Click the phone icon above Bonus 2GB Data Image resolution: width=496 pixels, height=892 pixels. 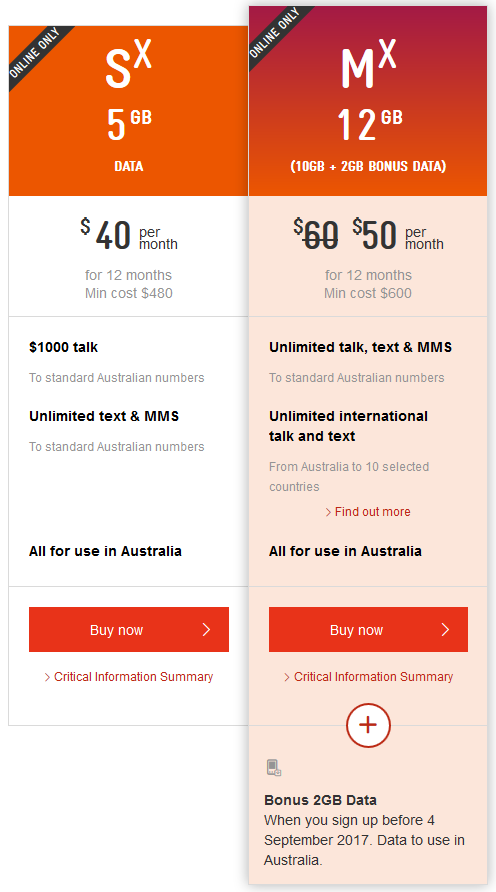tap(274, 767)
